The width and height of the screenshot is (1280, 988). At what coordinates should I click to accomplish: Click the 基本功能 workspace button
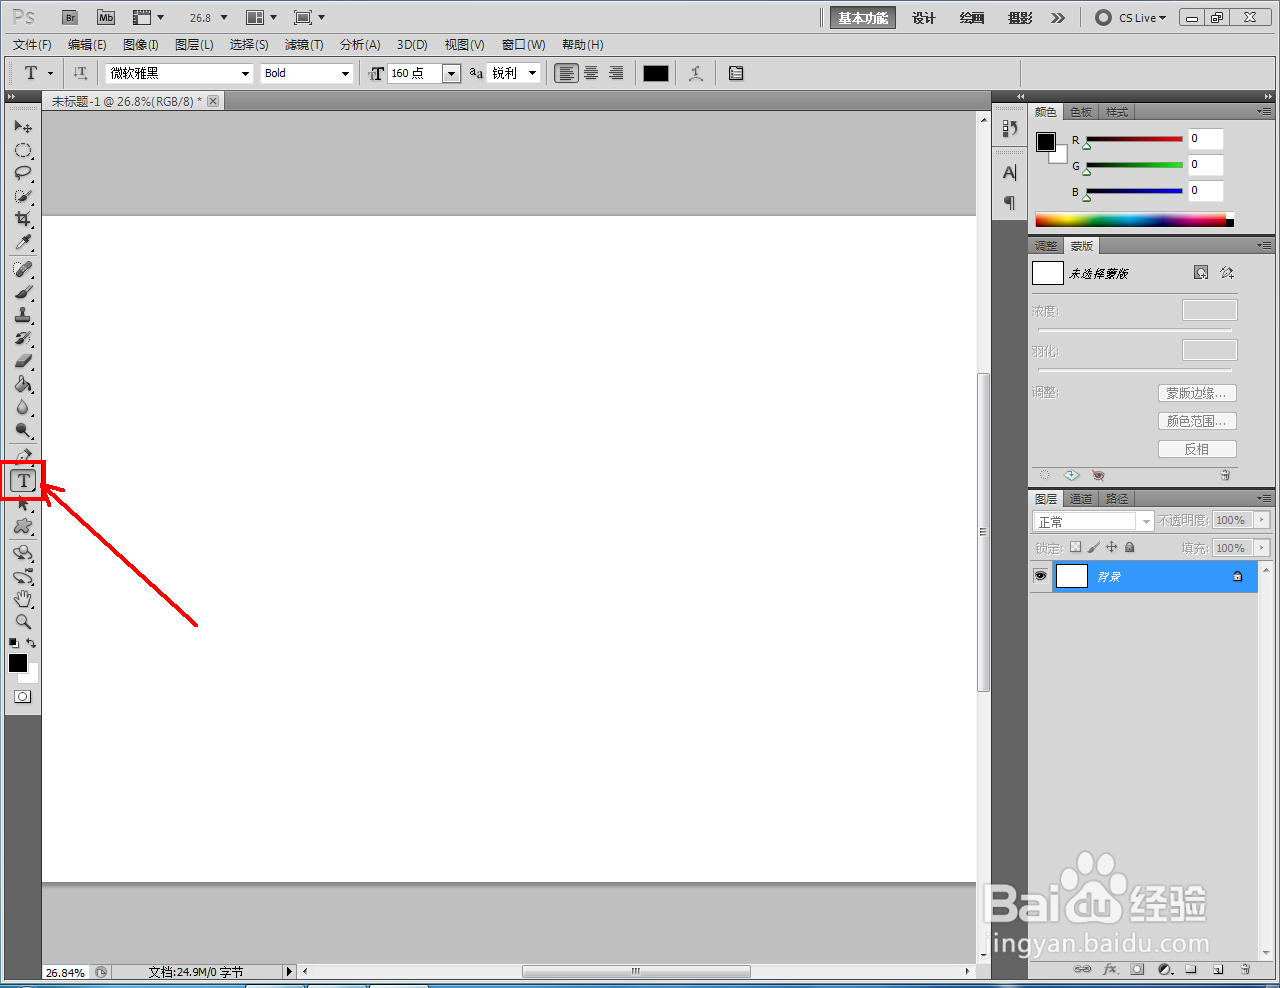863,18
